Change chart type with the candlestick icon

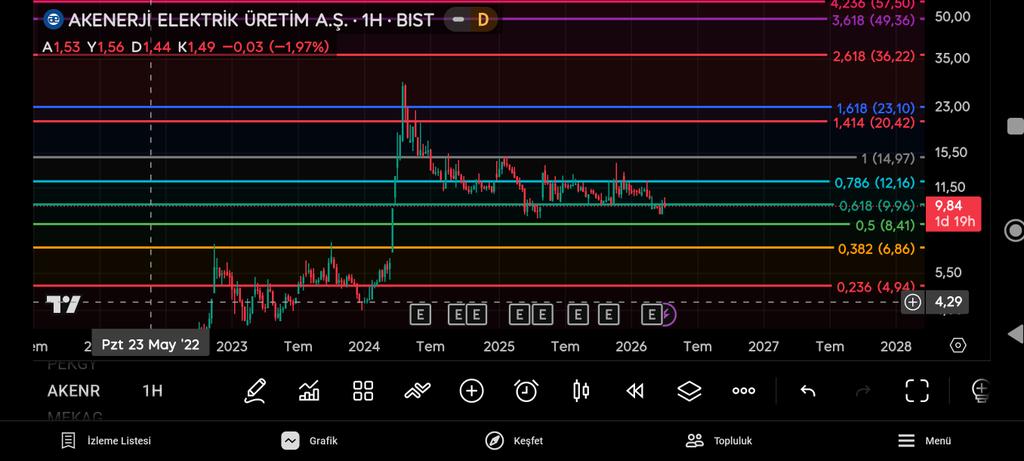click(581, 390)
